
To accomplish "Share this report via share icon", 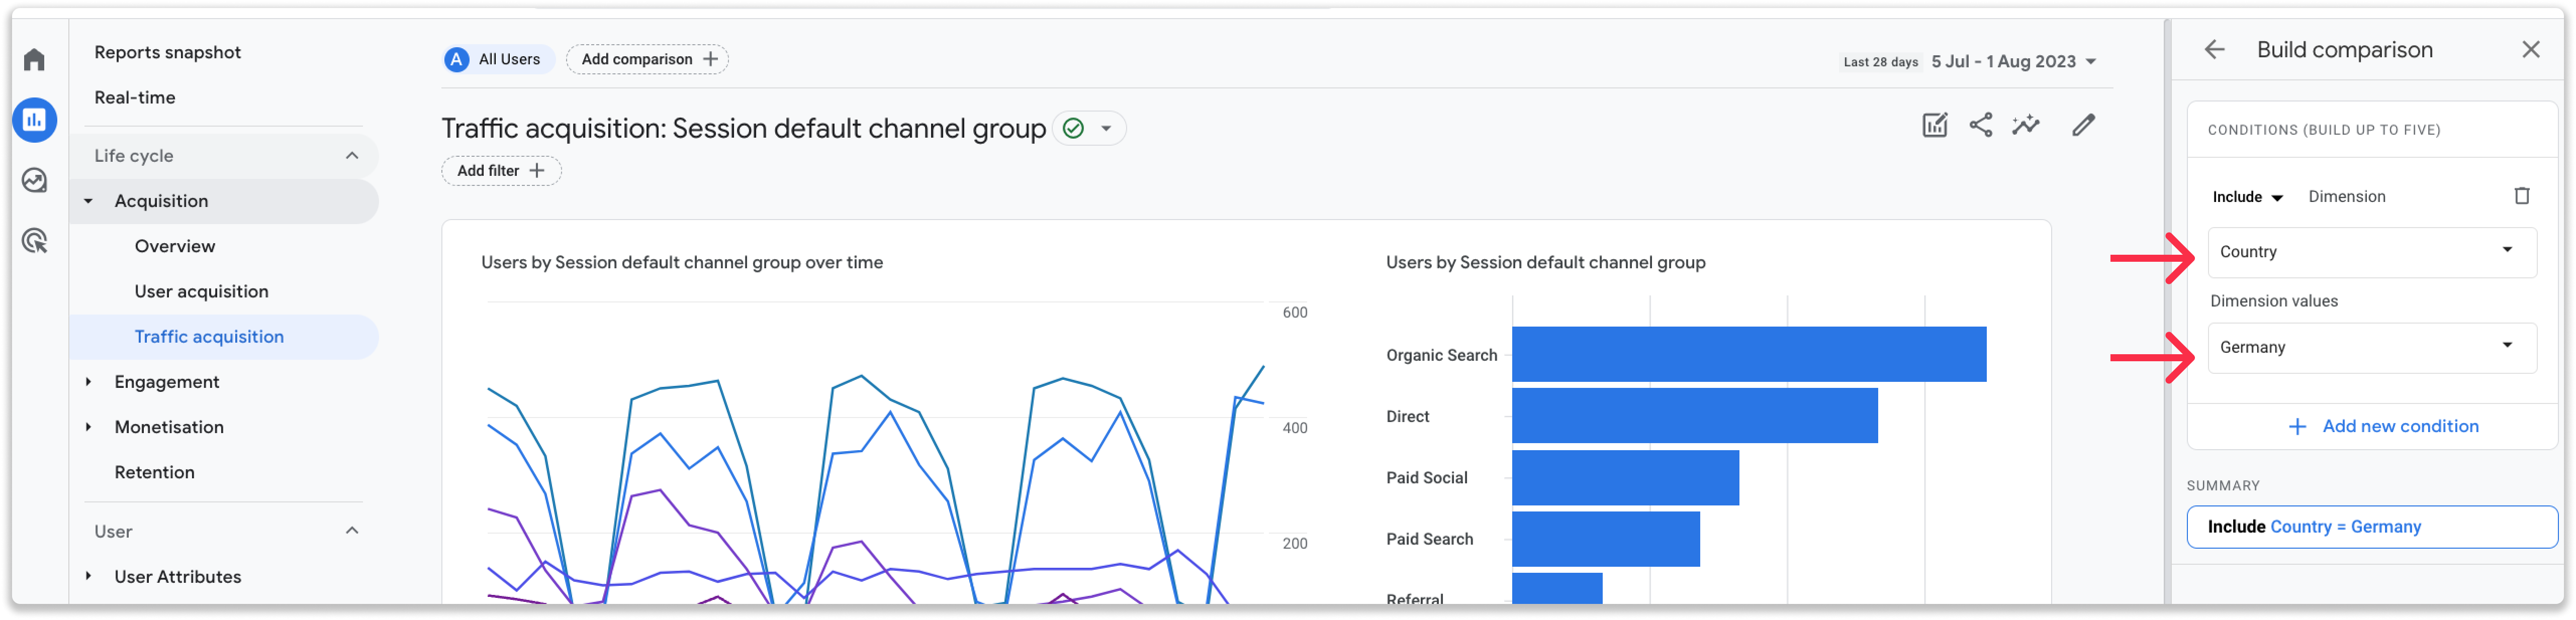I will coord(1980,125).
